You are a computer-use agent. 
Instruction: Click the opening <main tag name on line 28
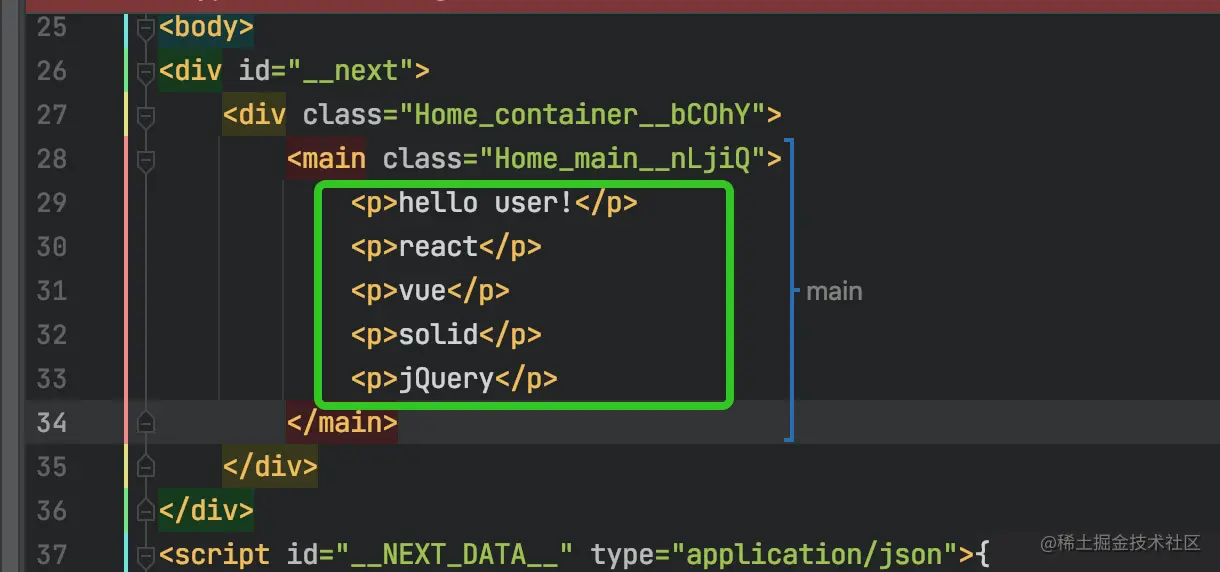click(x=326, y=159)
